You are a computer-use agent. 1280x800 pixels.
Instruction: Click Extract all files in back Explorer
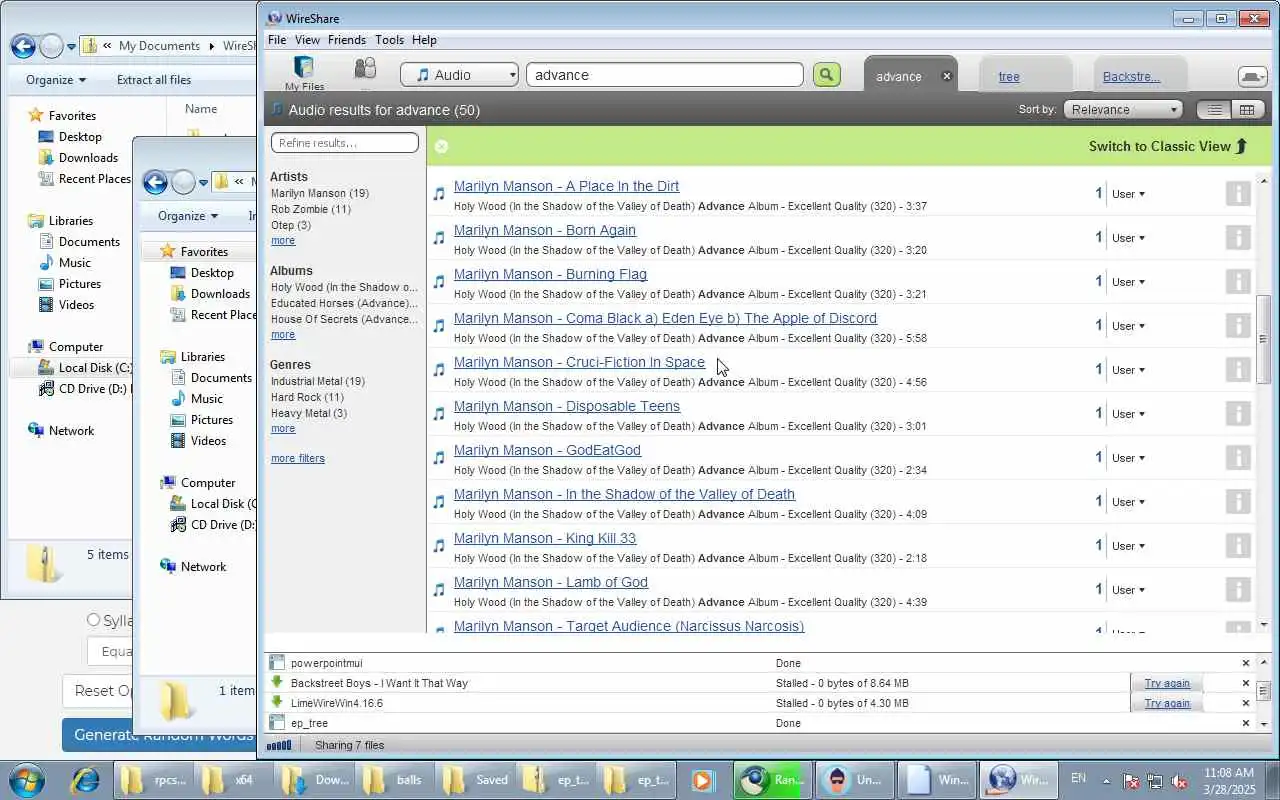tap(154, 80)
